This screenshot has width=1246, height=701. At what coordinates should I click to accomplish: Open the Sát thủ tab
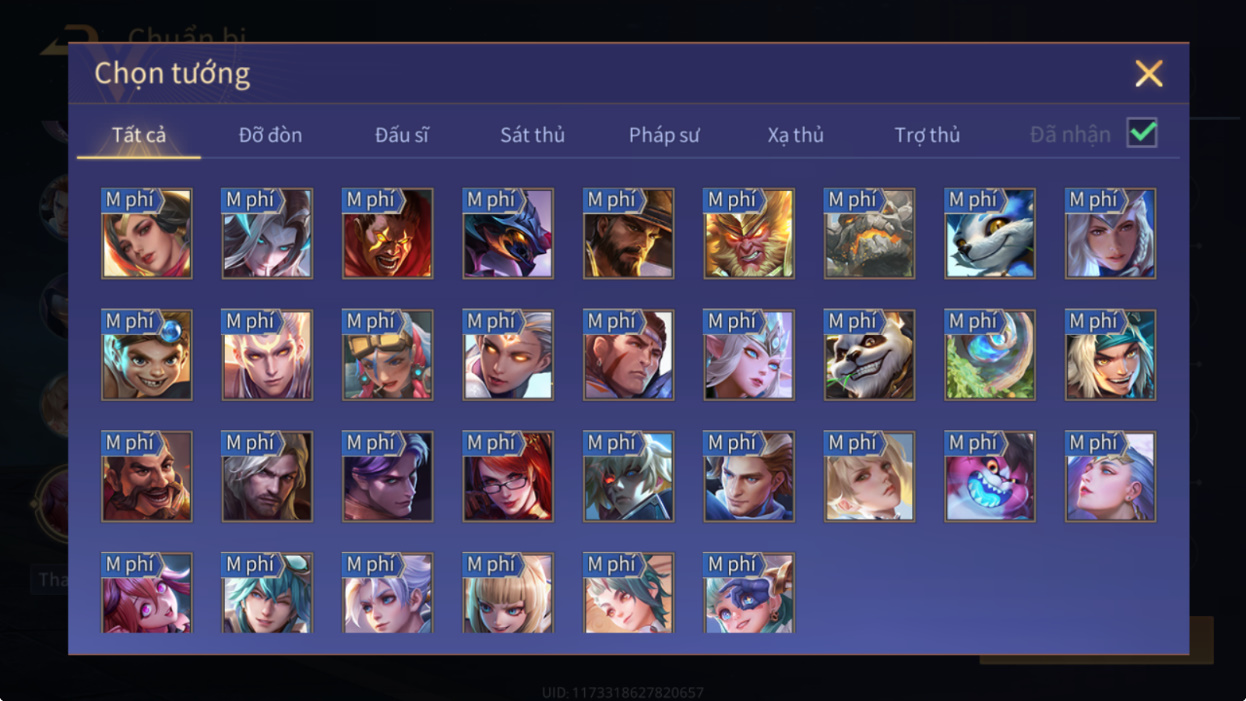[x=532, y=135]
